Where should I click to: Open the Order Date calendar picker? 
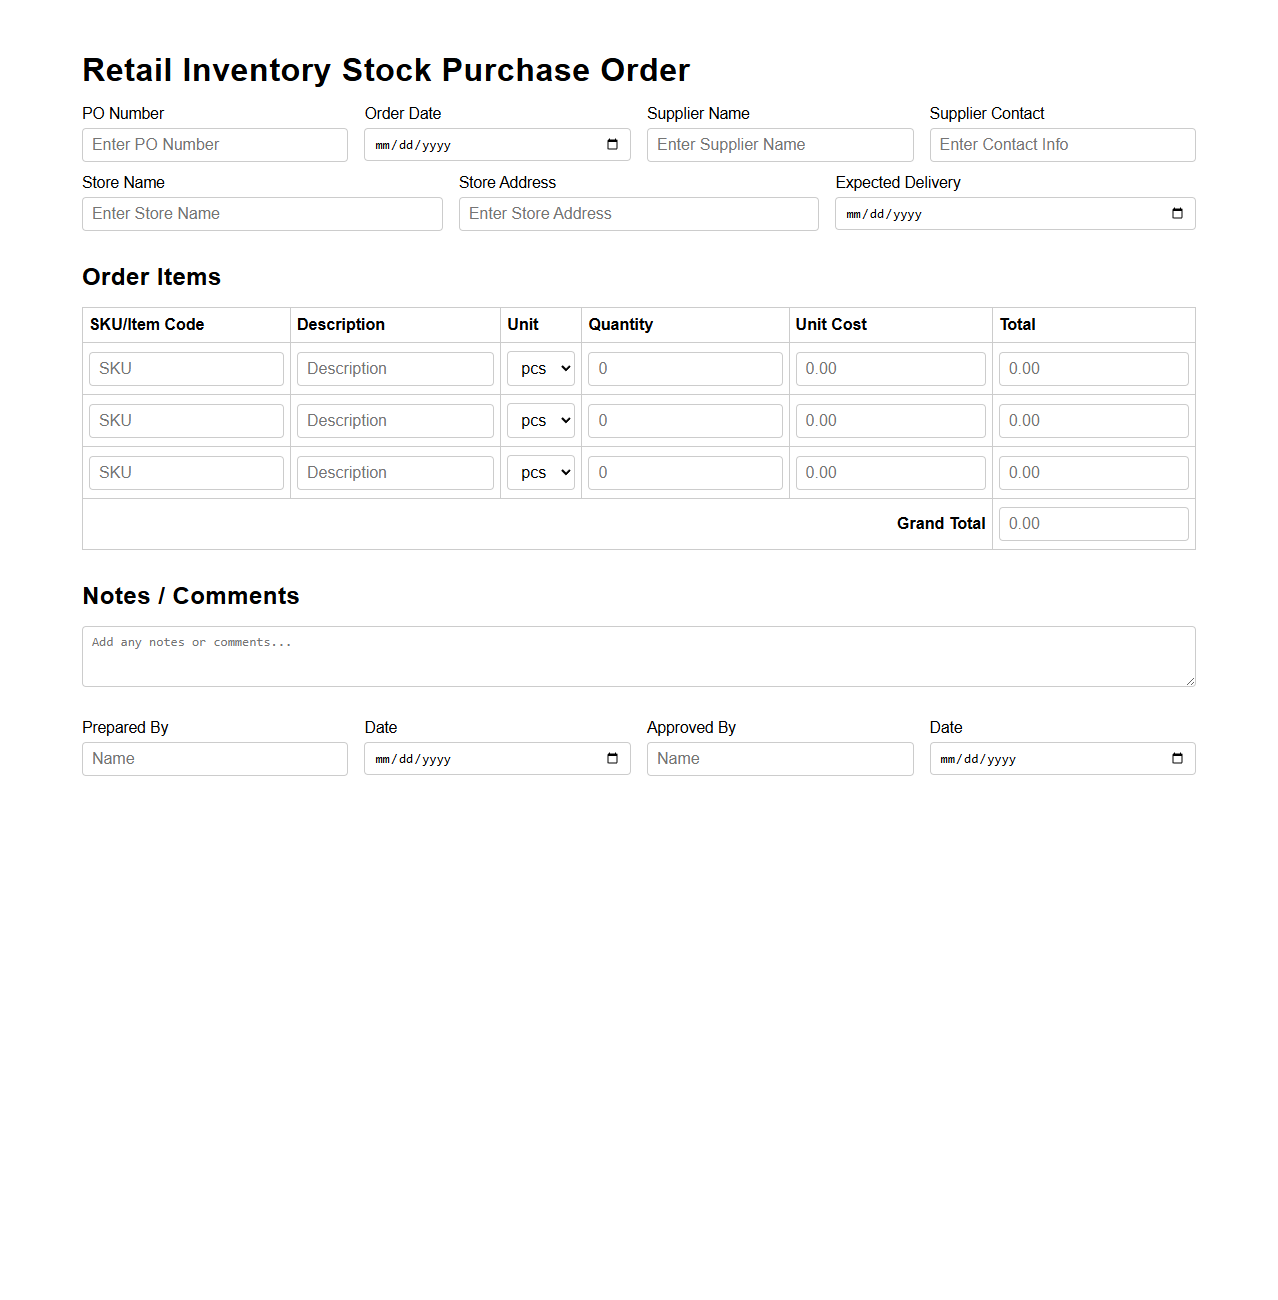pos(611,144)
